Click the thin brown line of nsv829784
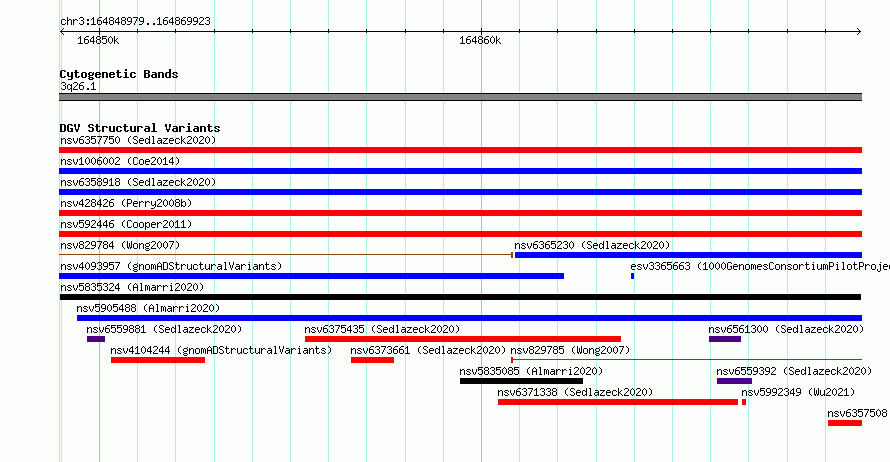 [286, 255]
